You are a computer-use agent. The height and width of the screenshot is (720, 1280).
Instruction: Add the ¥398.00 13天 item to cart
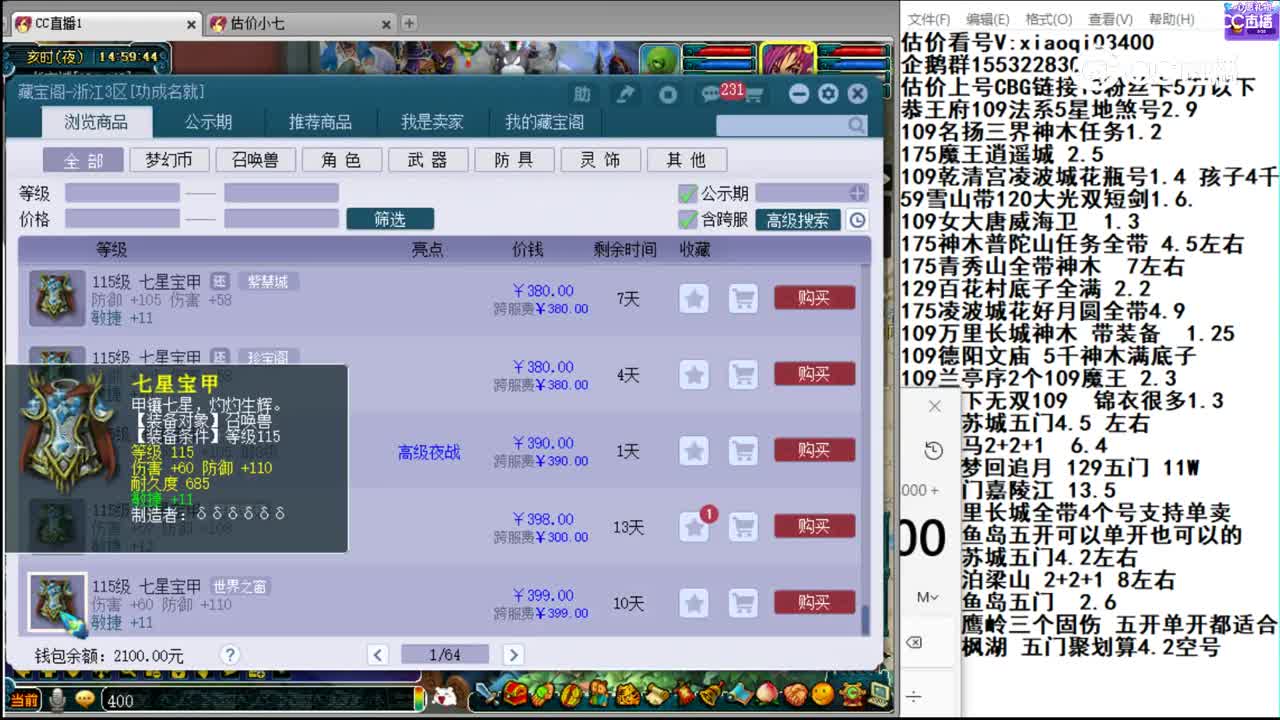(743, 527)
